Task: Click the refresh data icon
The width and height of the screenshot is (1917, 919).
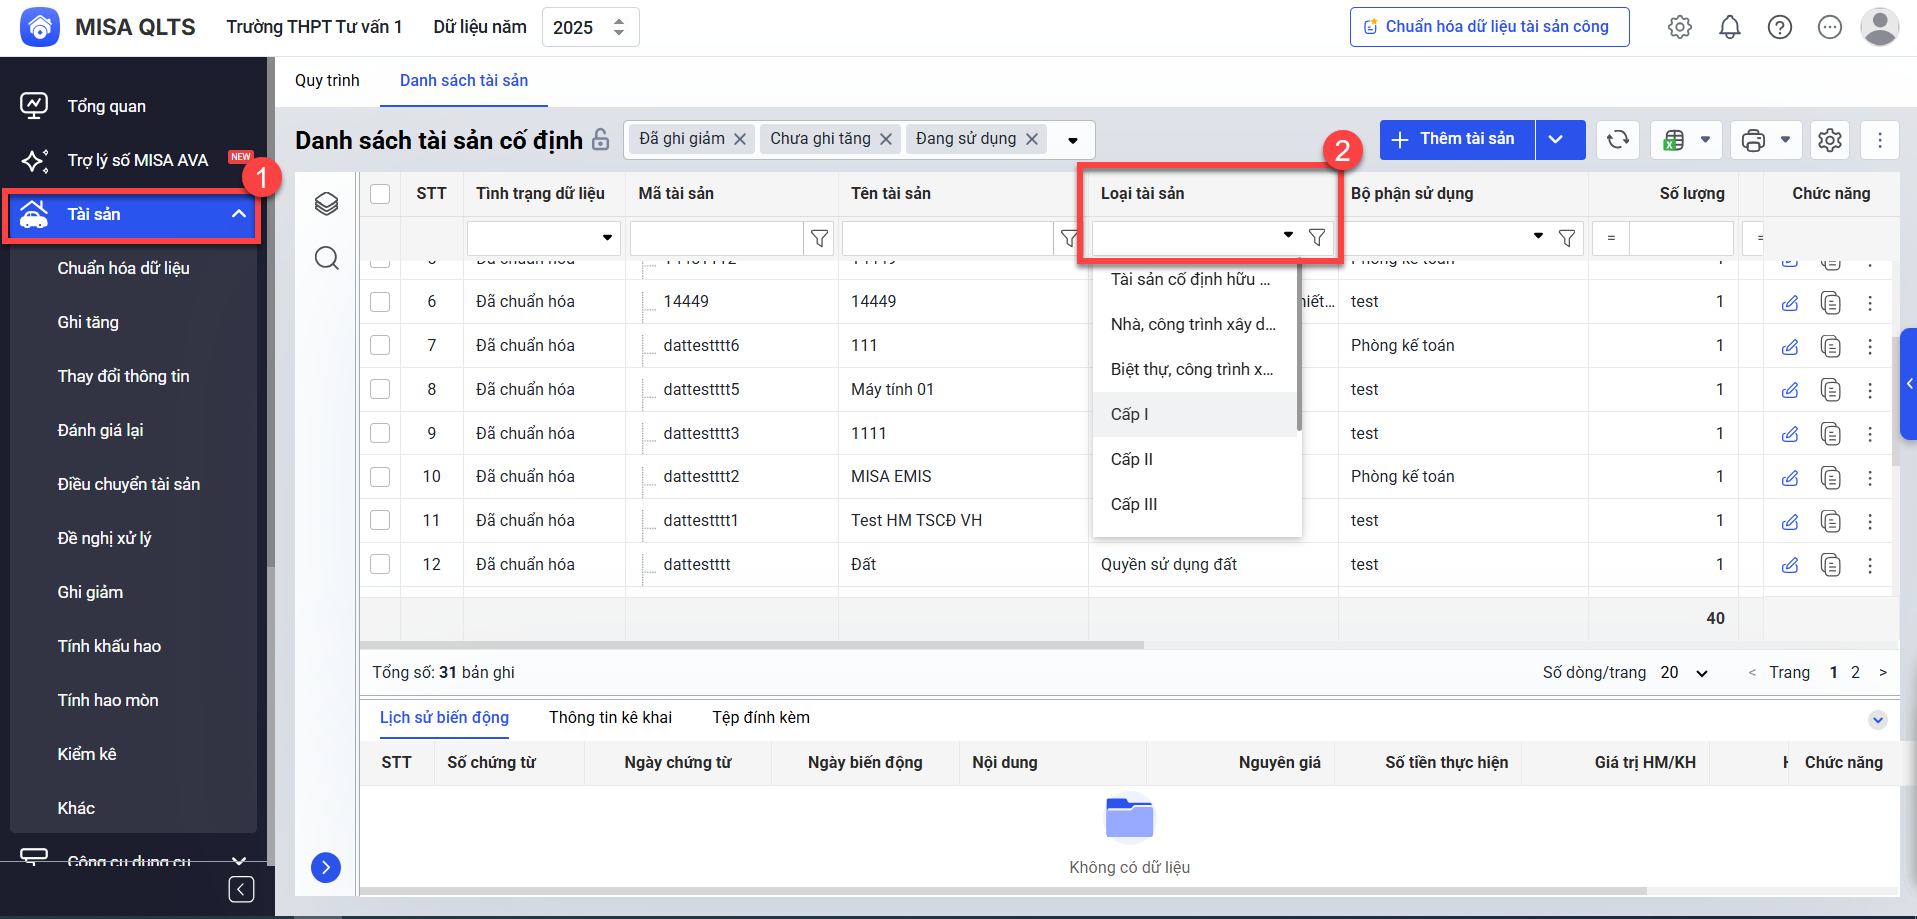Action: pos(1617,140)
